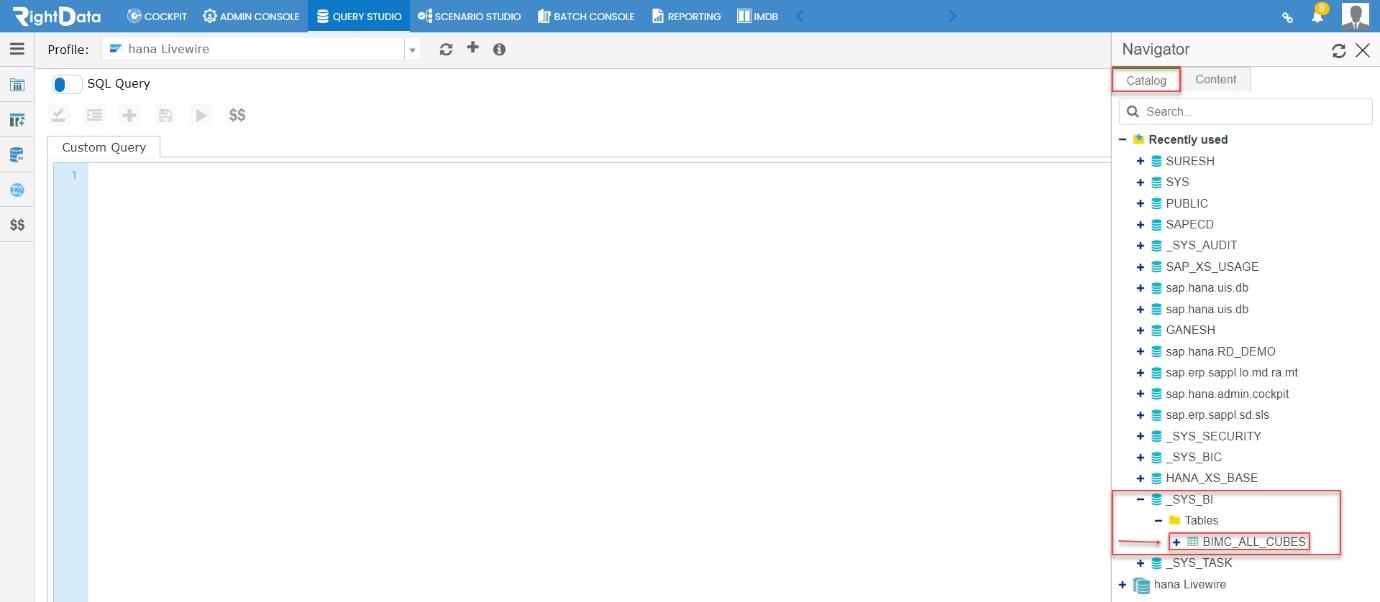Open Batch Console from the top menu
This screenshot has width=1380, height=602.
click(x=586, y=15)
